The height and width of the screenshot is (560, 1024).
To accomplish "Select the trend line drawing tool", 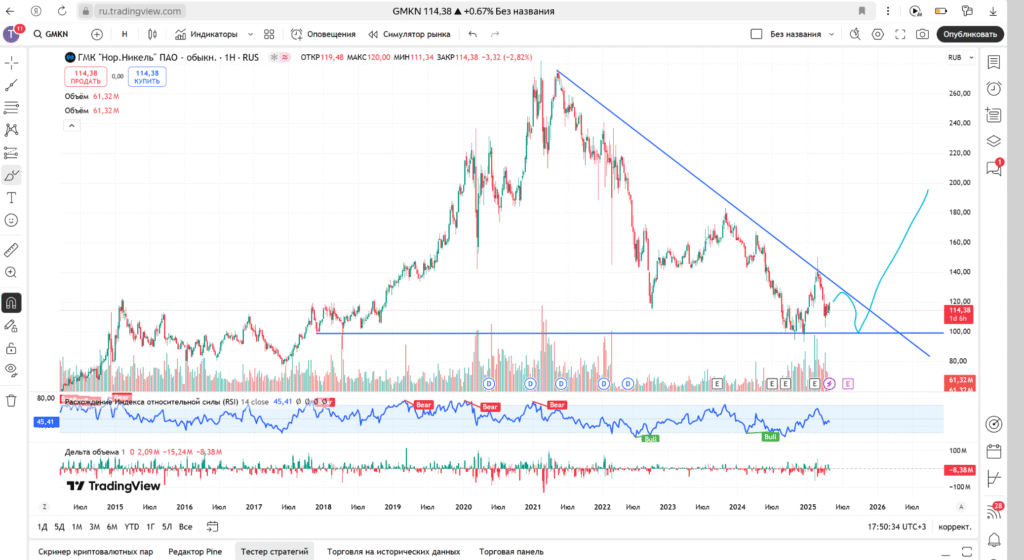I will click(x=11, y=86).
